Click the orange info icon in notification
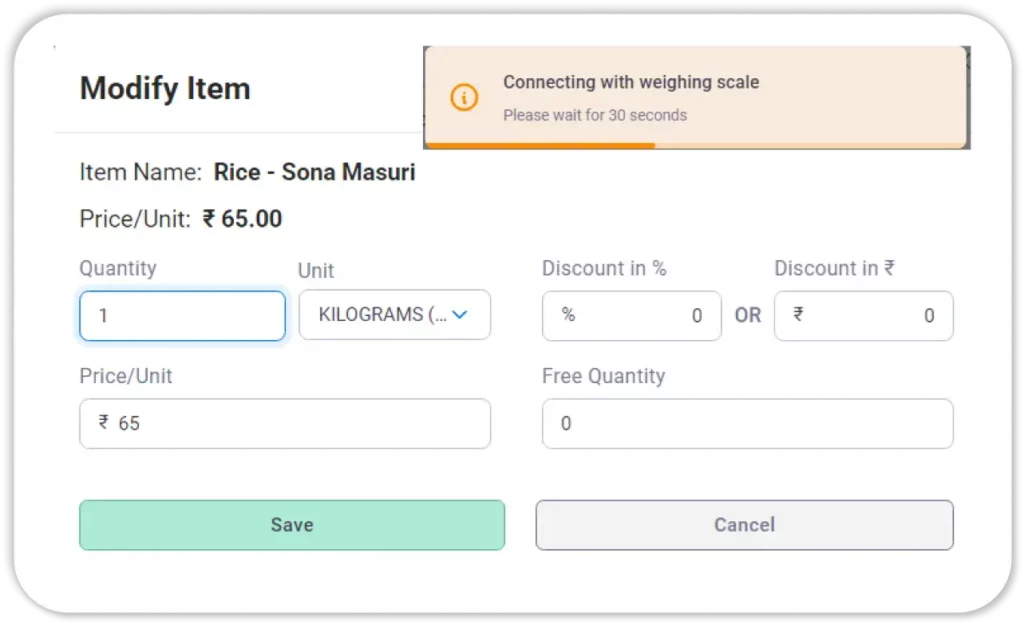 [464, 97]
